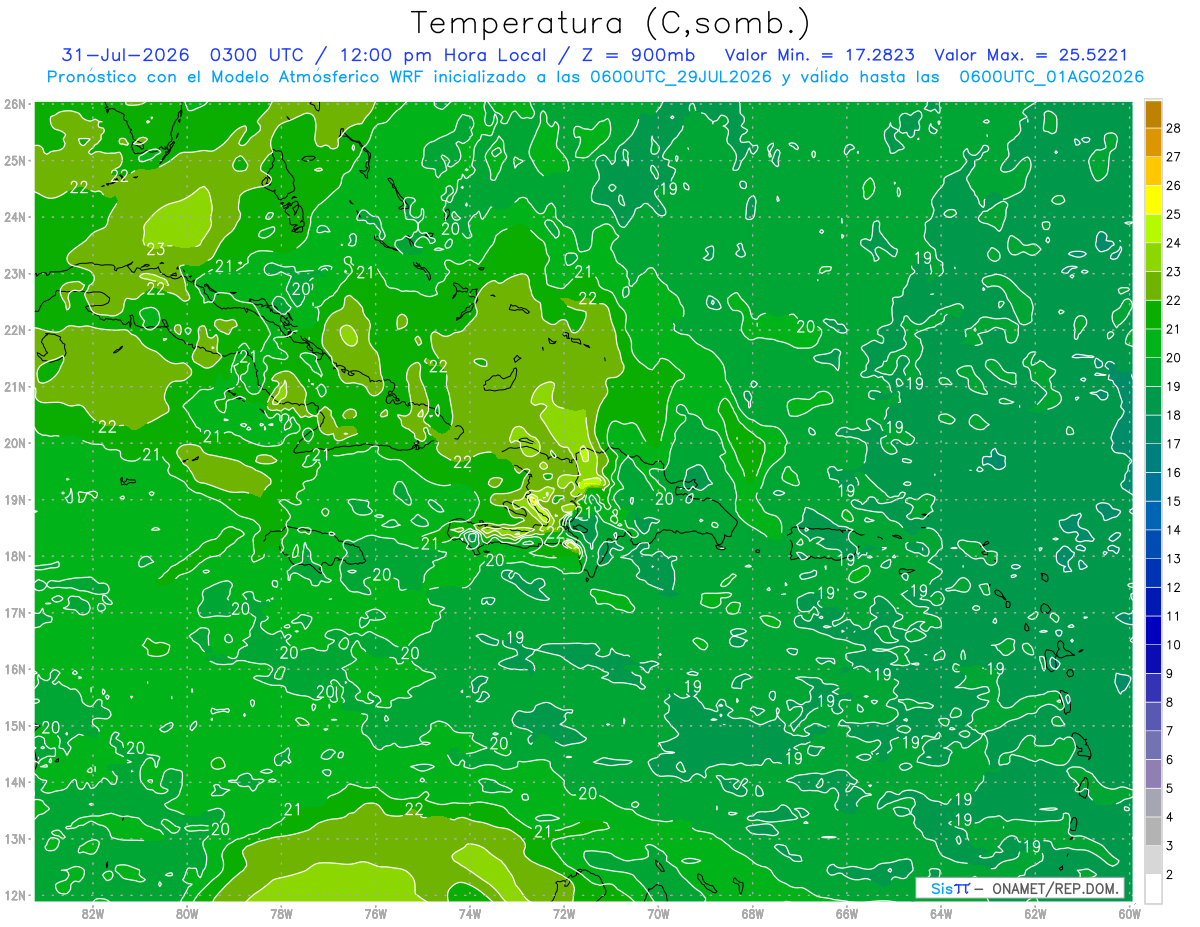Click the purple swatch between 5 and 6

[x=1153, y=774]
